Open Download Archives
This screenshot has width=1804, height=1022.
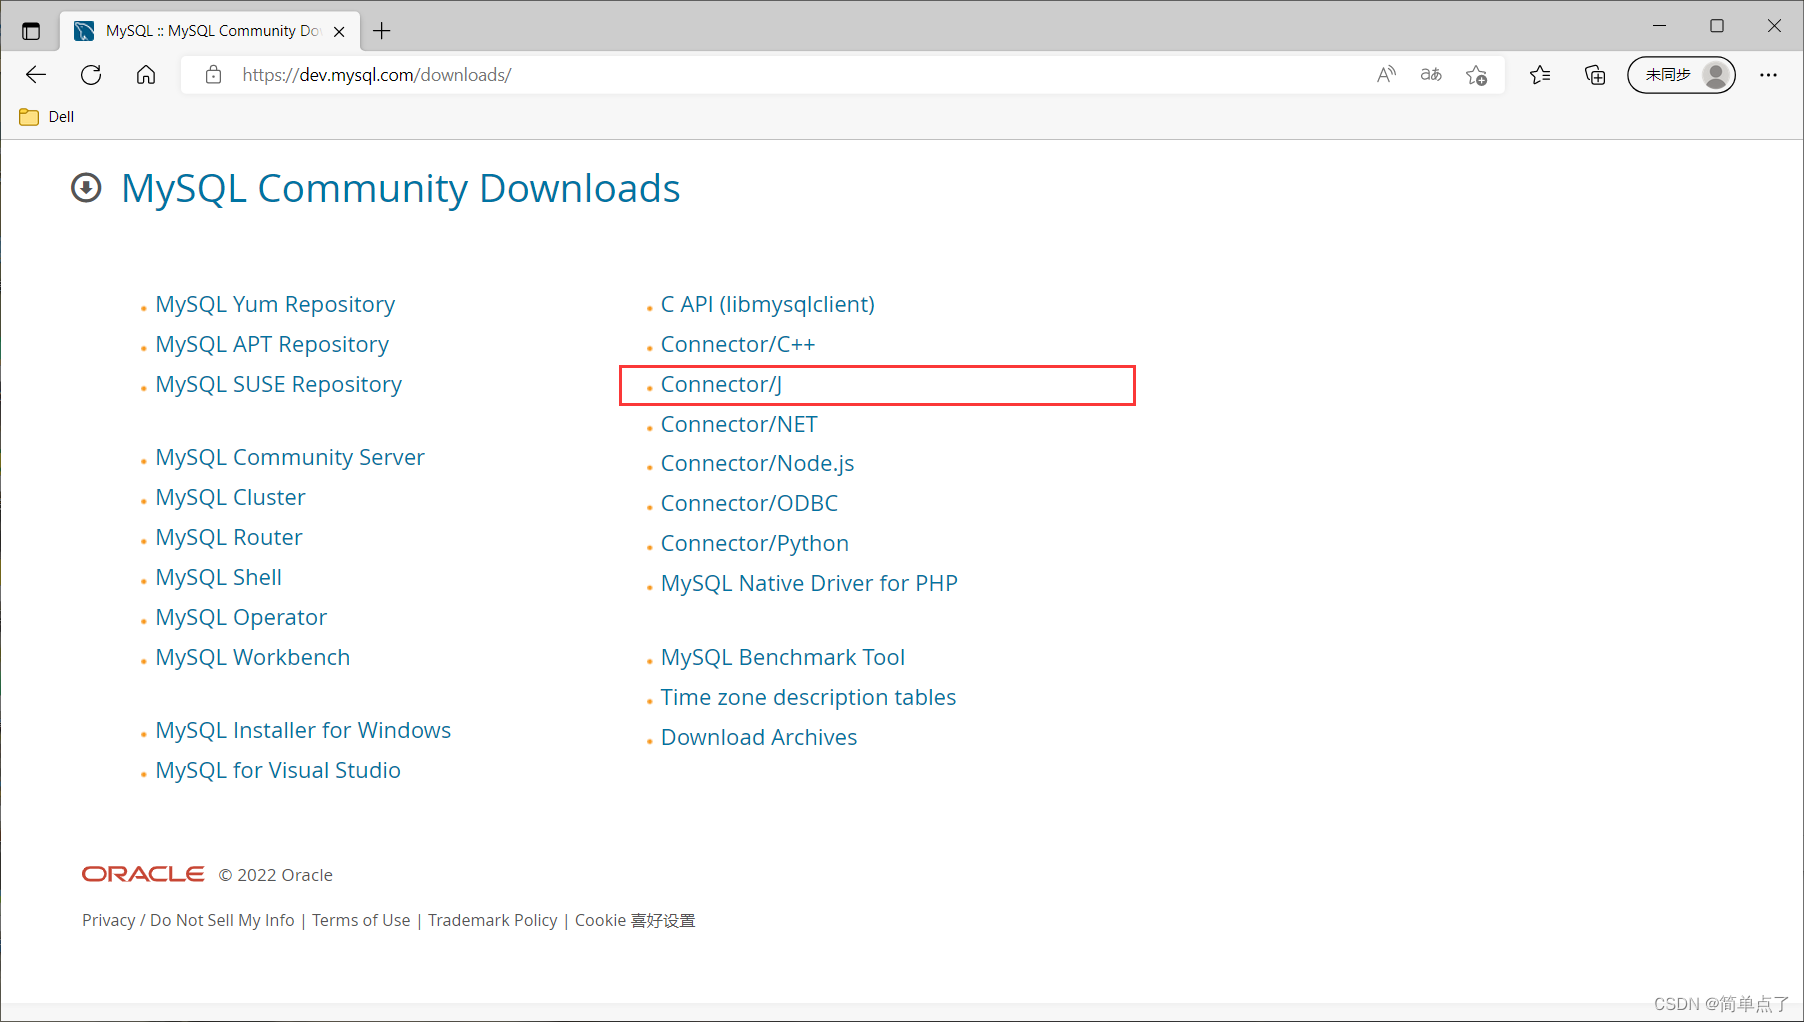[x=759, y=737]
